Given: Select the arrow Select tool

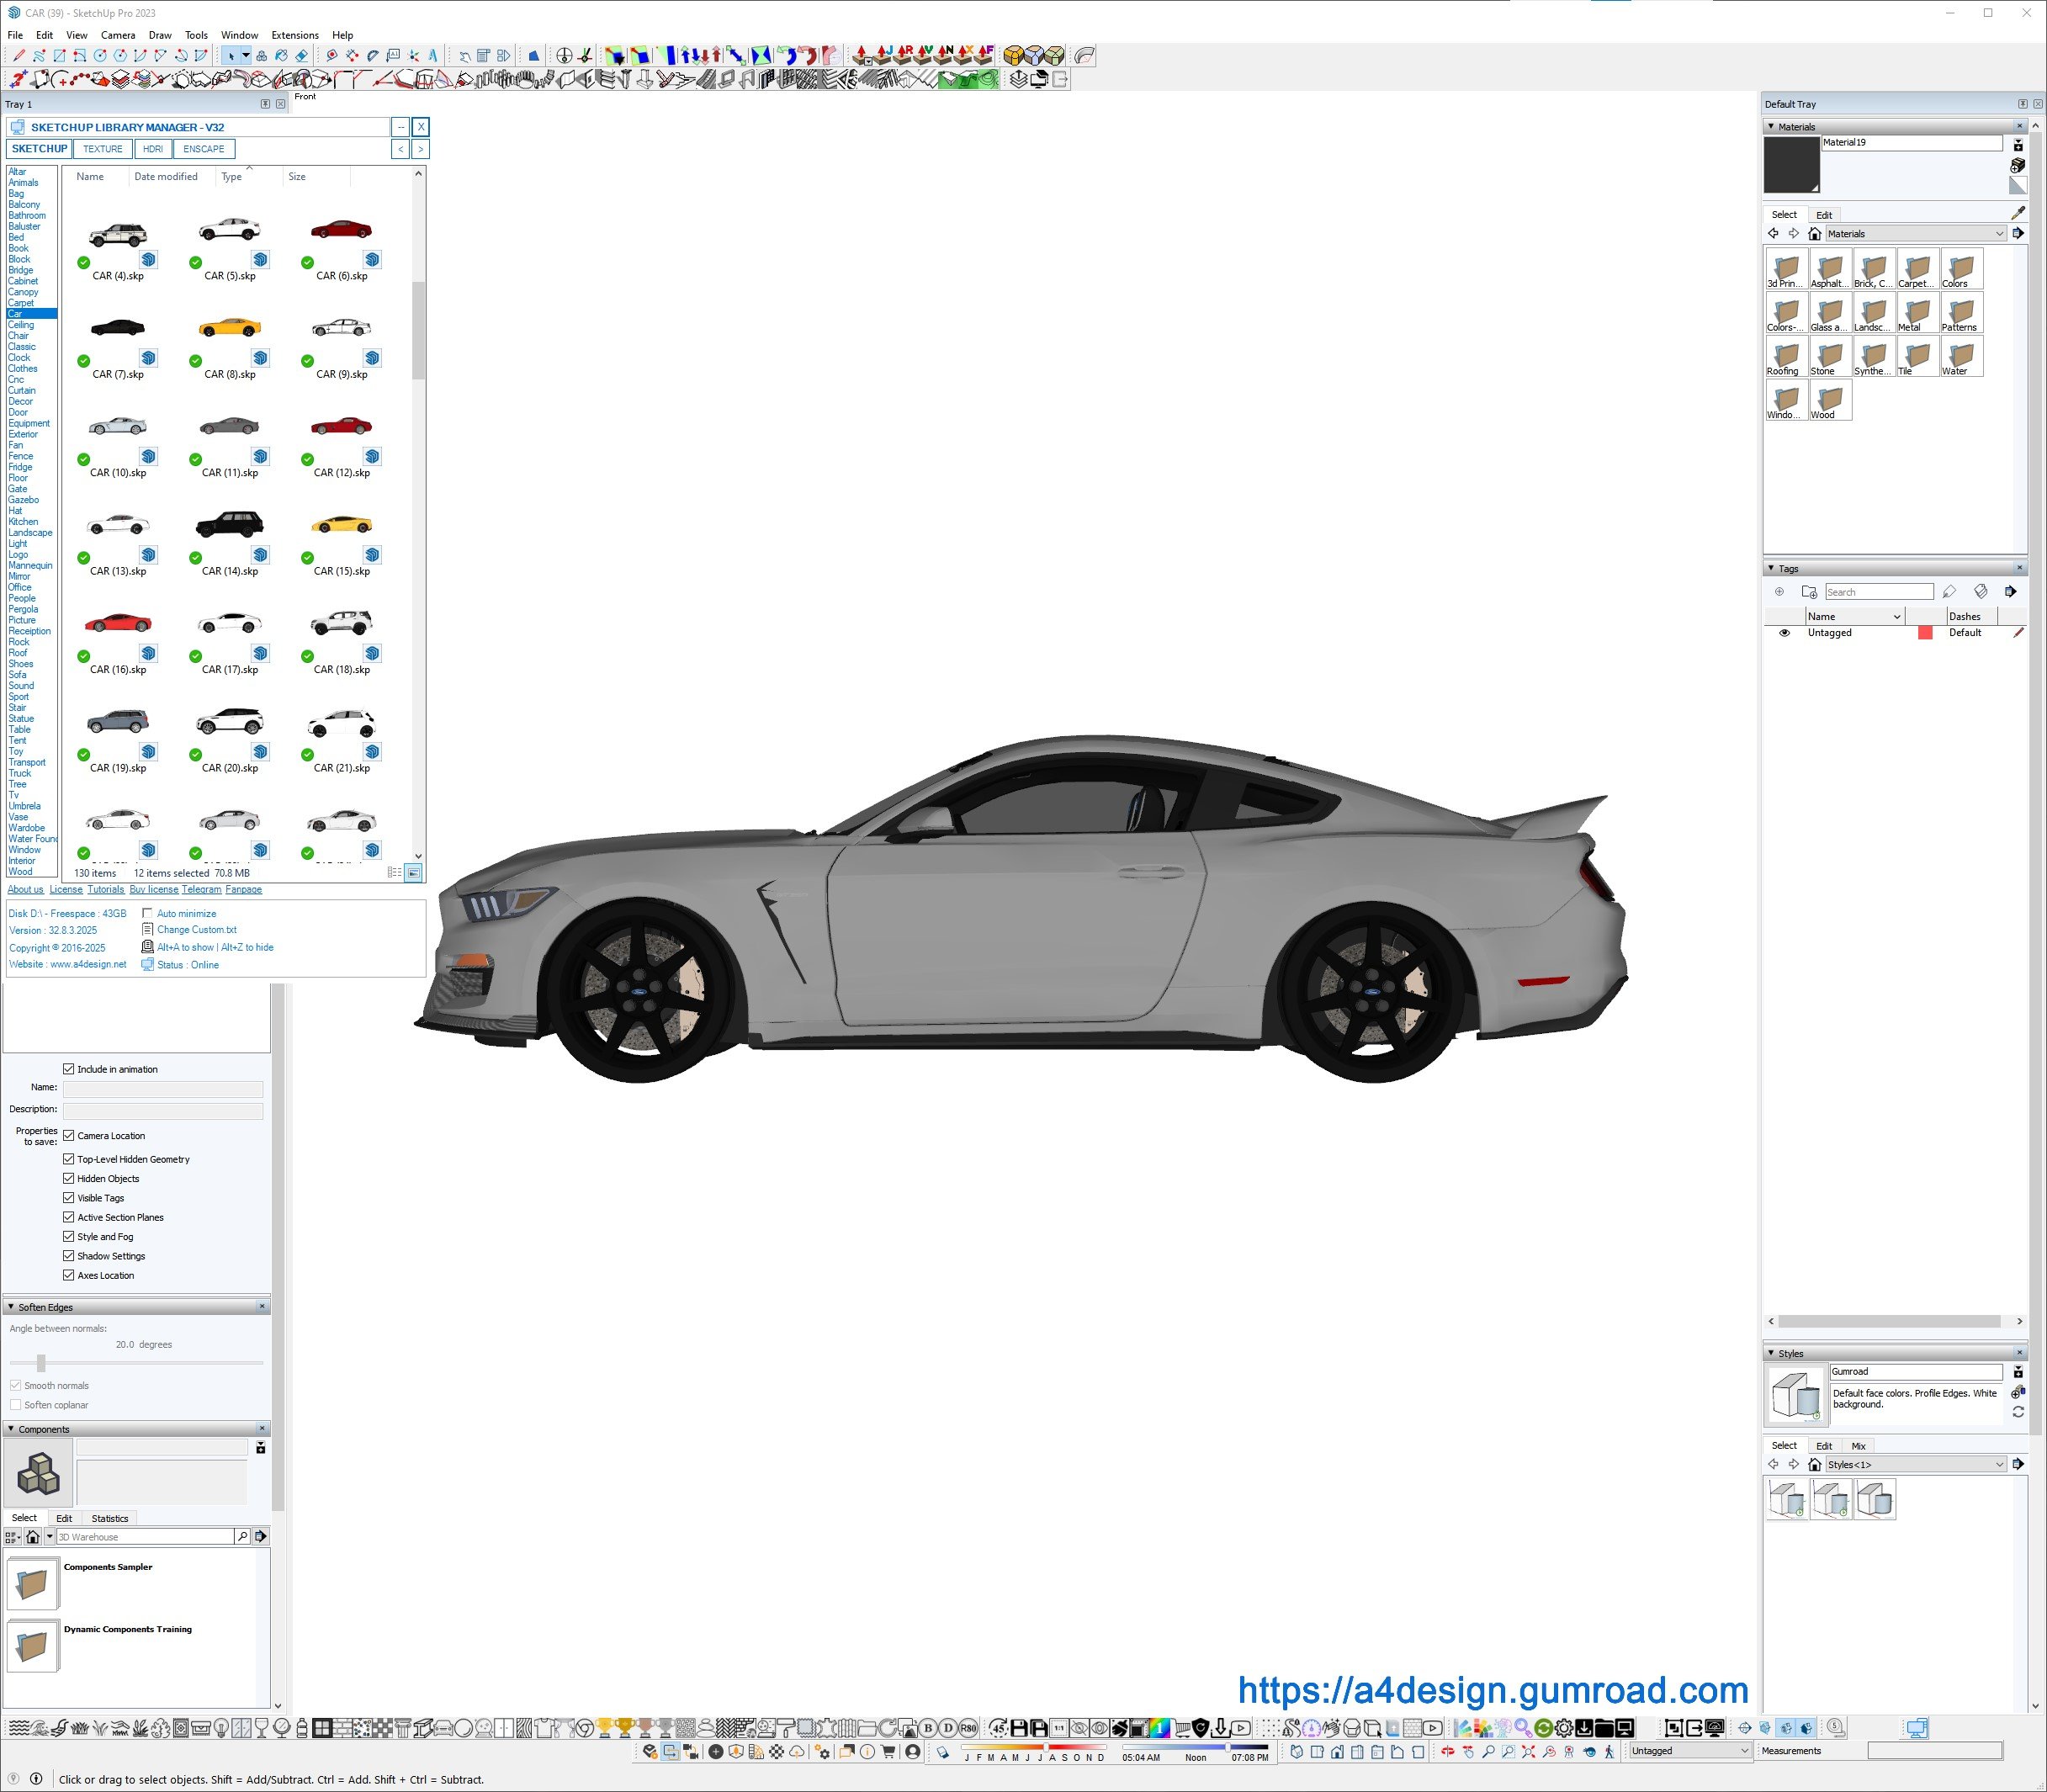Looking at the screenshot, I should 231,56.
